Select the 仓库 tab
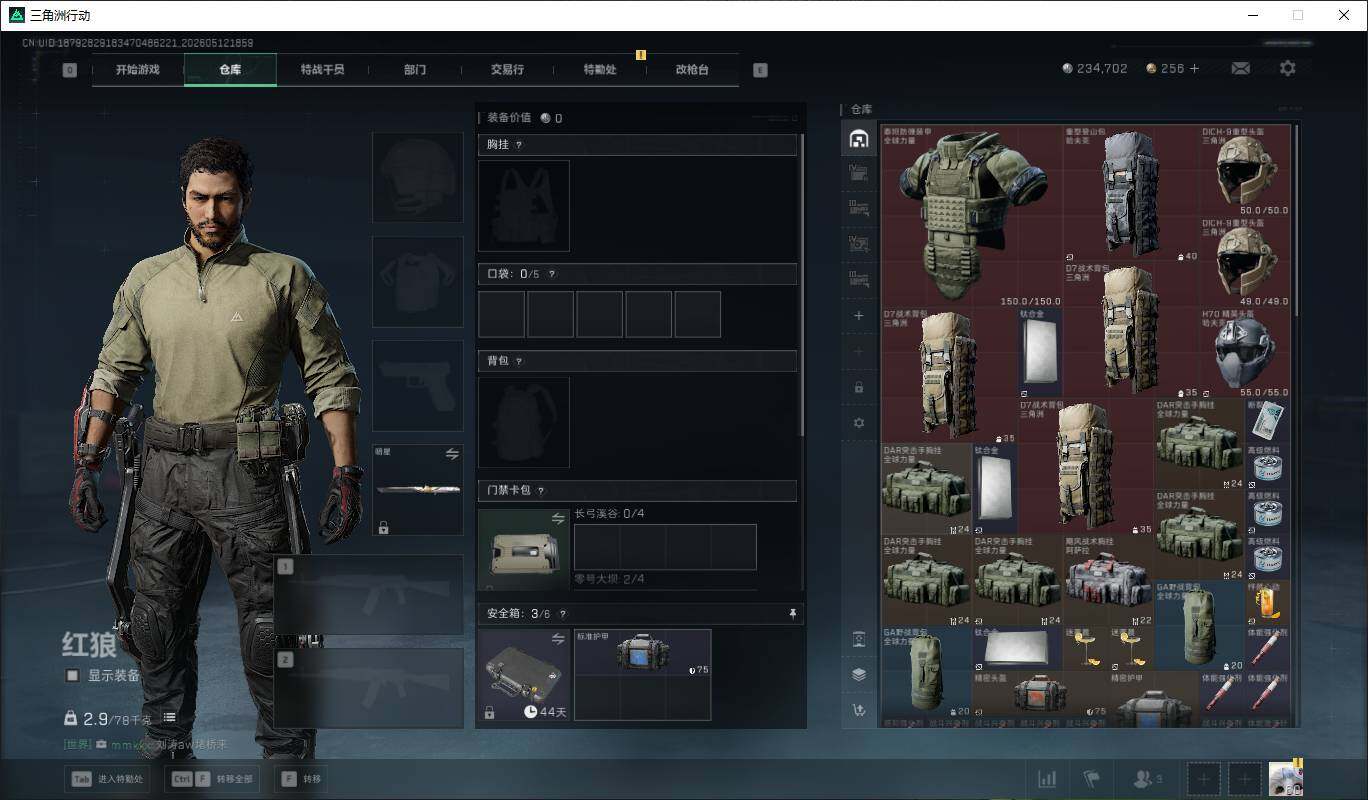The height and width of the screenshot is (800, 1368). 230,70
